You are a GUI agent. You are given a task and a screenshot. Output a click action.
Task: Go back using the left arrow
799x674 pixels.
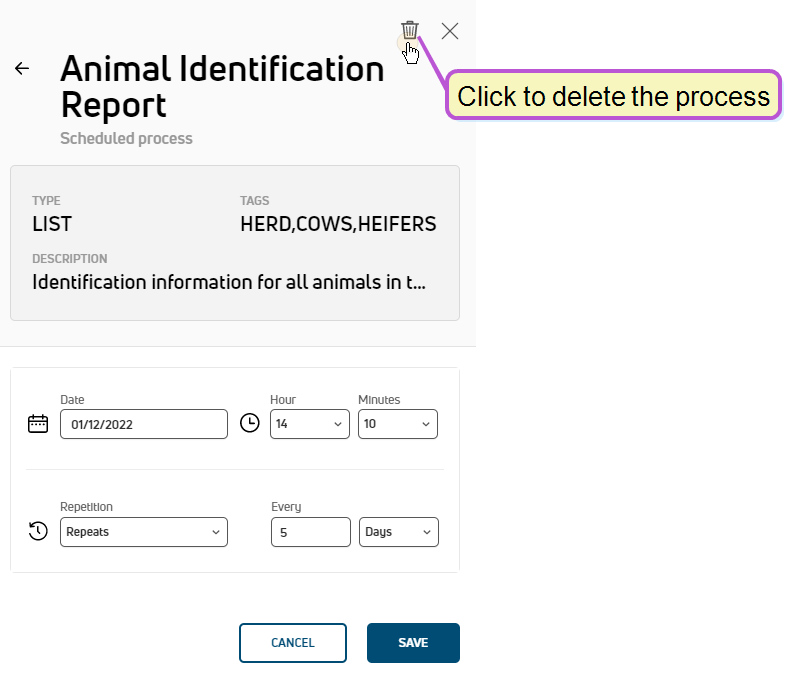point(22,68)
